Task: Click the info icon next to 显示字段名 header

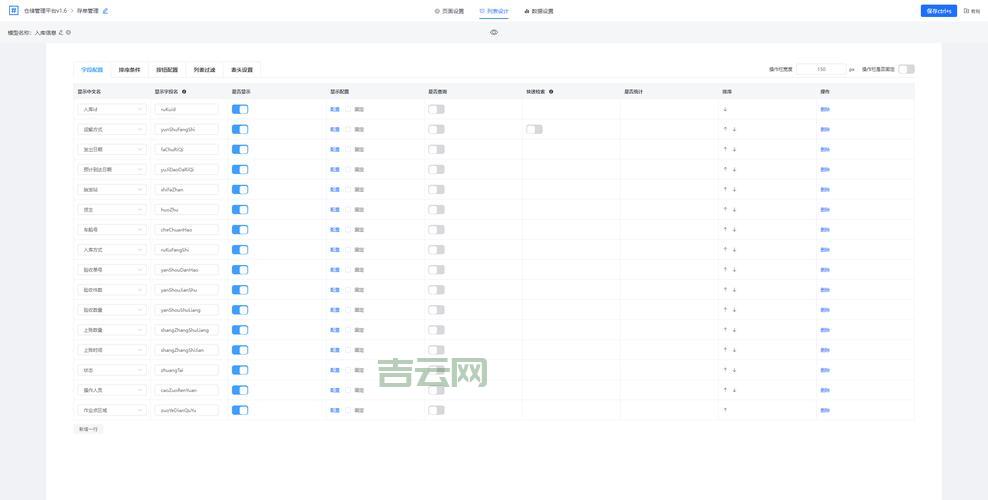Action: coord(184,91)
